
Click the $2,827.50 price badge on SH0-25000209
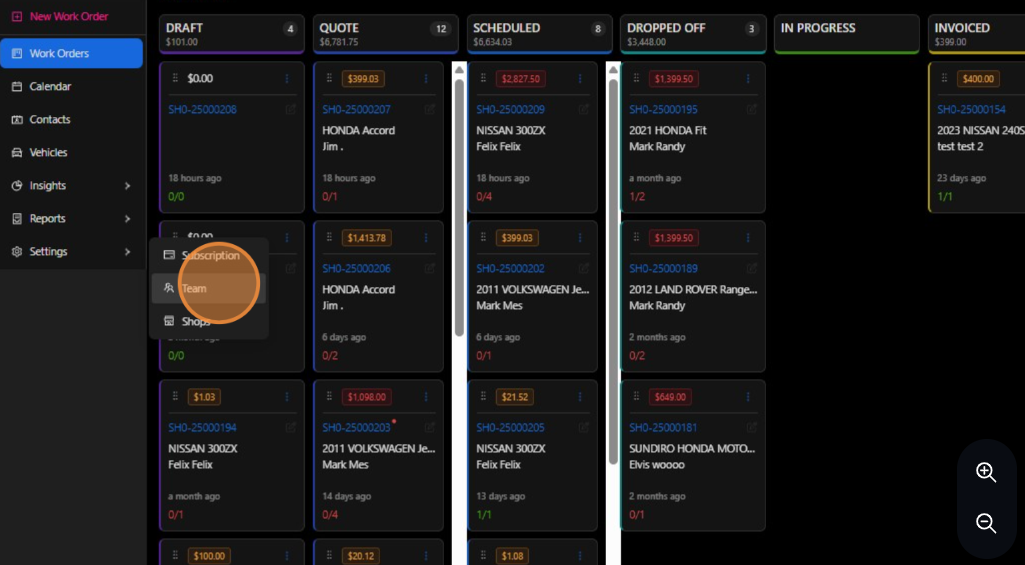[x=520, y=79]
